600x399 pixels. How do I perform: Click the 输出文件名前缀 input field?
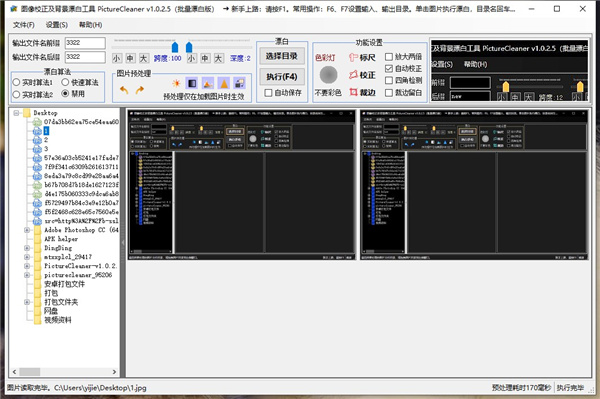85,43
